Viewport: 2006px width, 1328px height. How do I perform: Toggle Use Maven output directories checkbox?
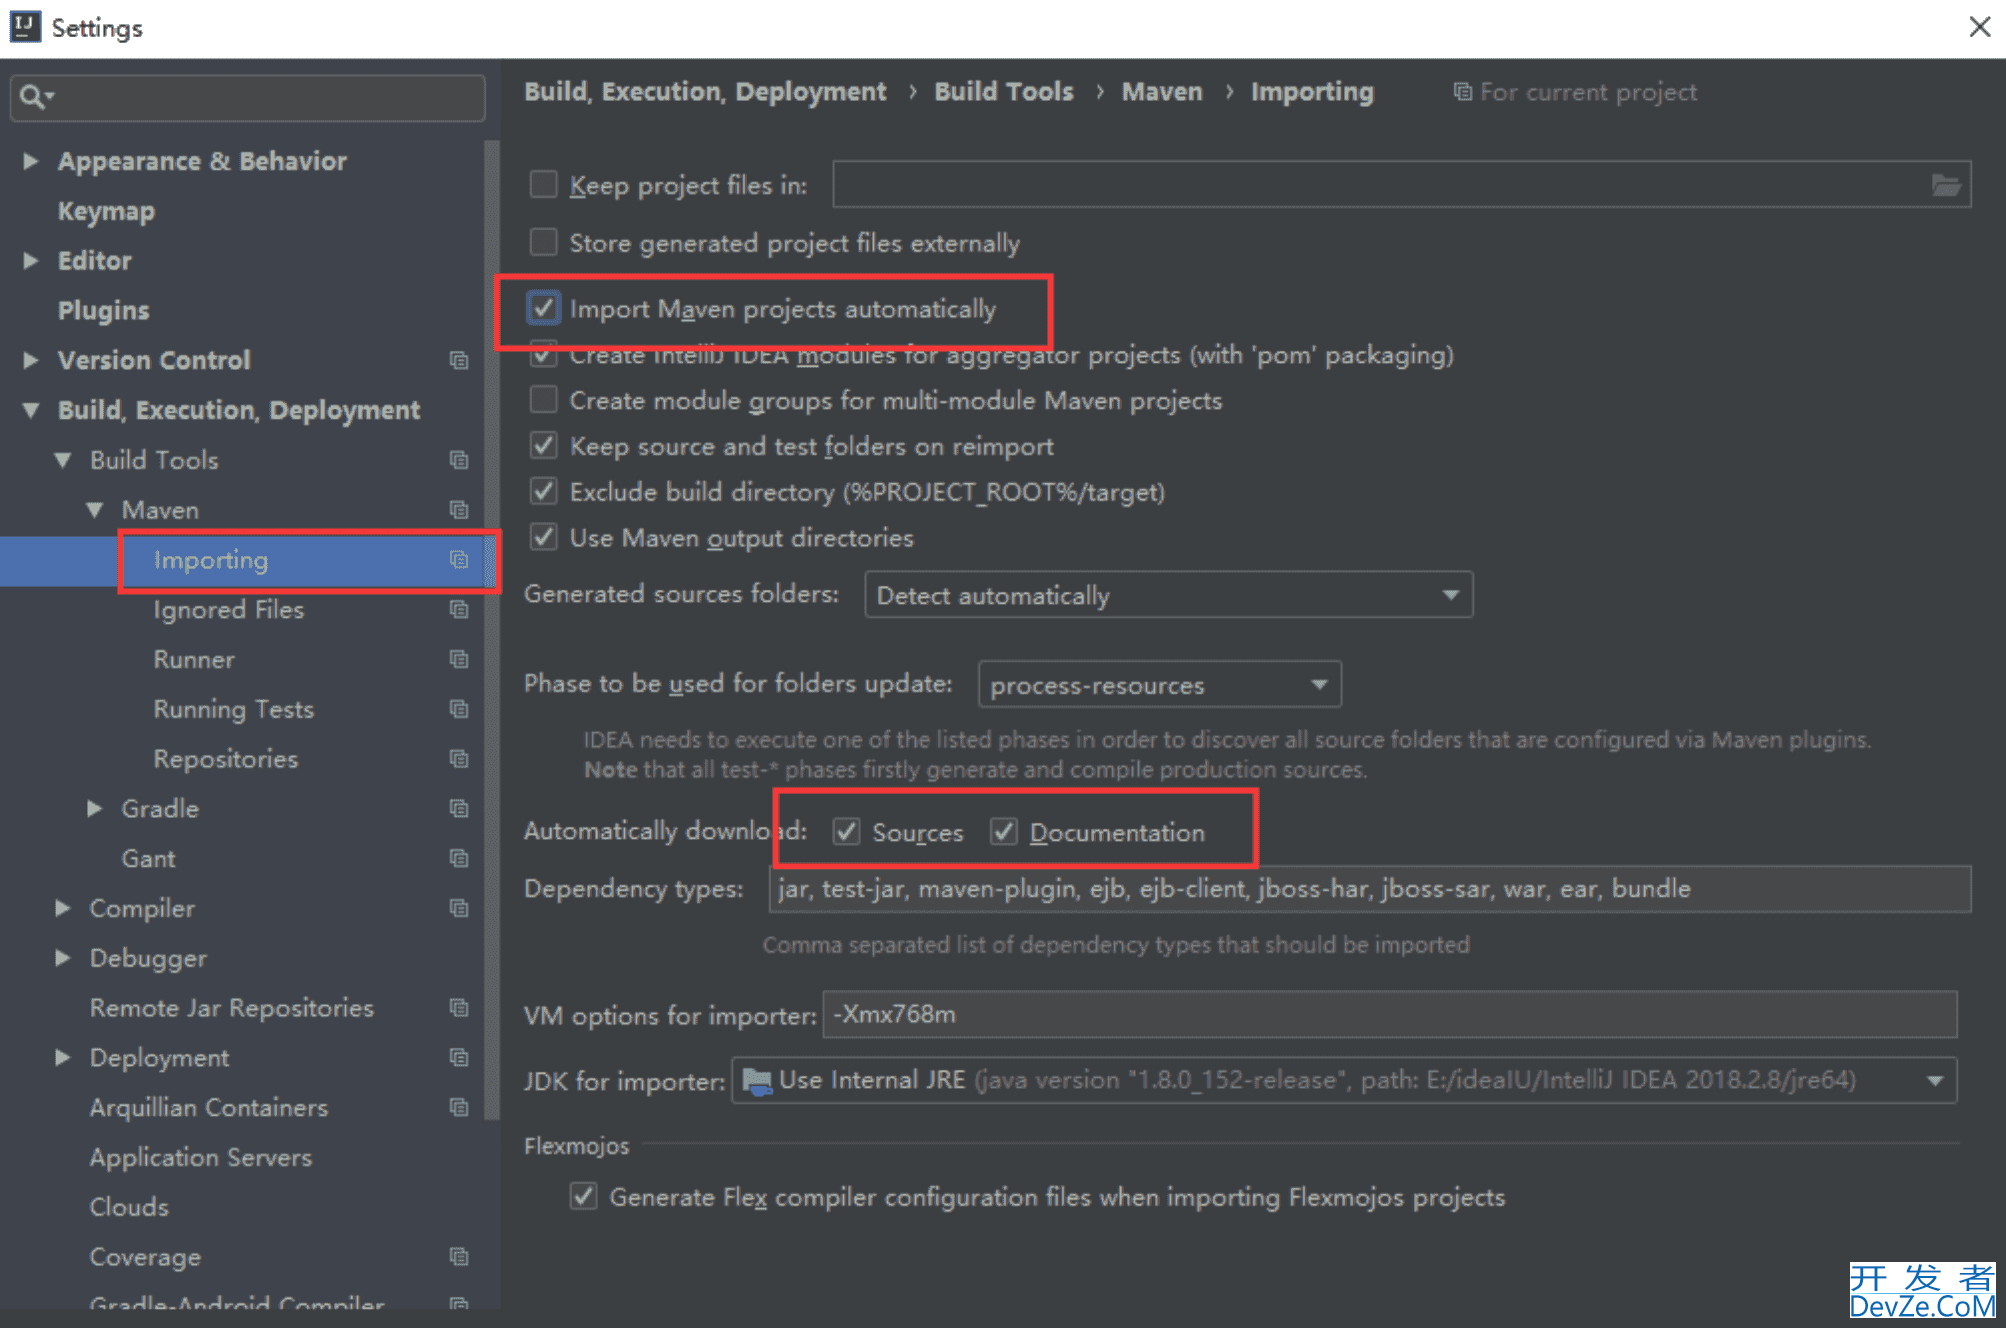pos(543,538)
